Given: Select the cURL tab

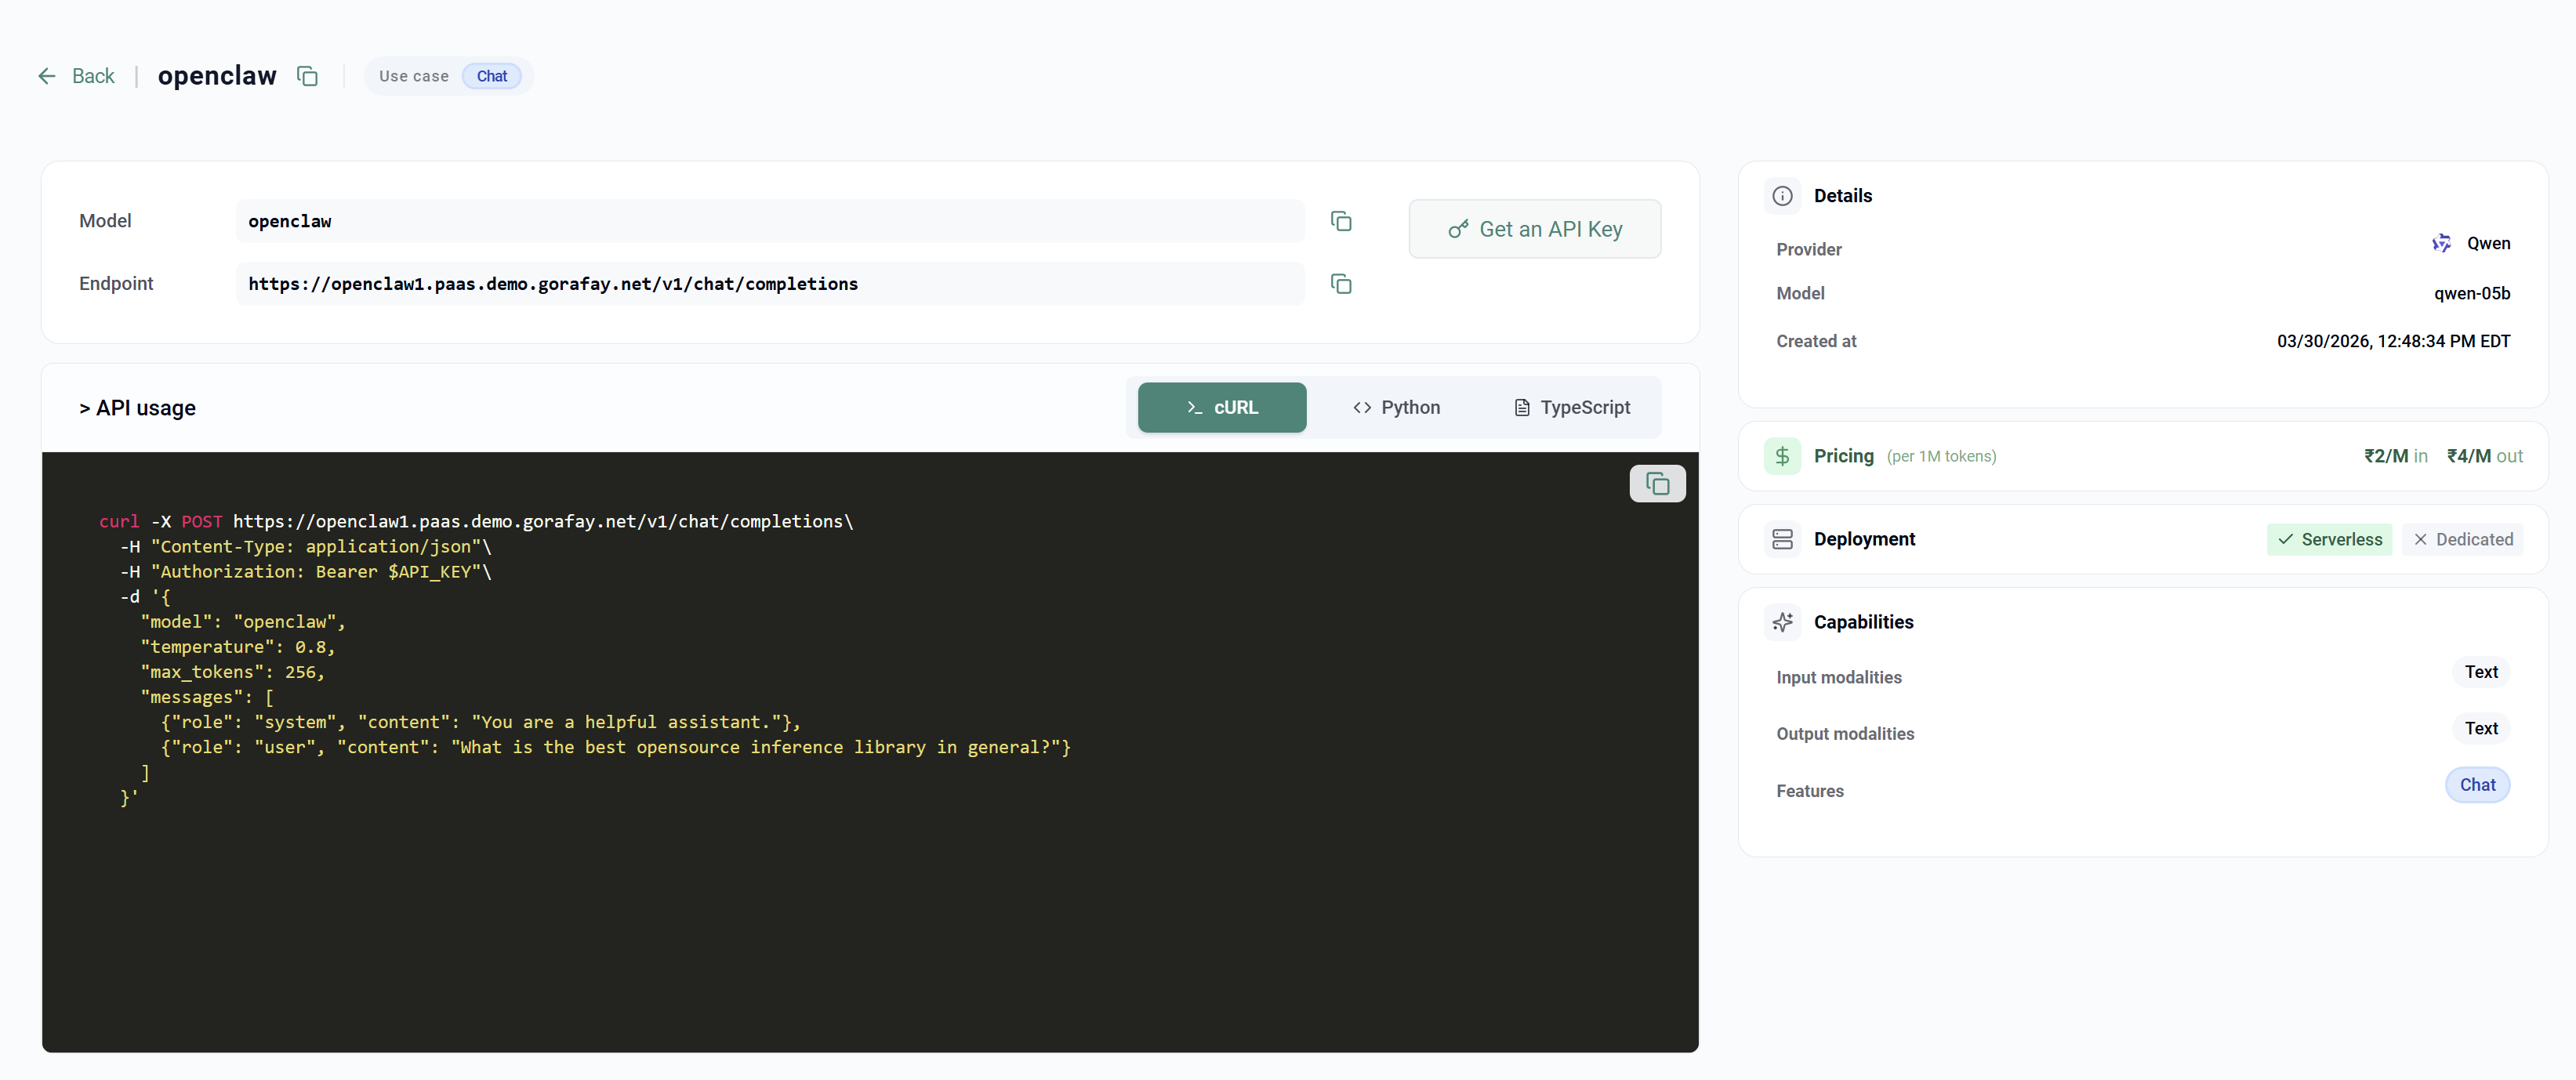Looking at the screenshot, I should click(1221, 408).
